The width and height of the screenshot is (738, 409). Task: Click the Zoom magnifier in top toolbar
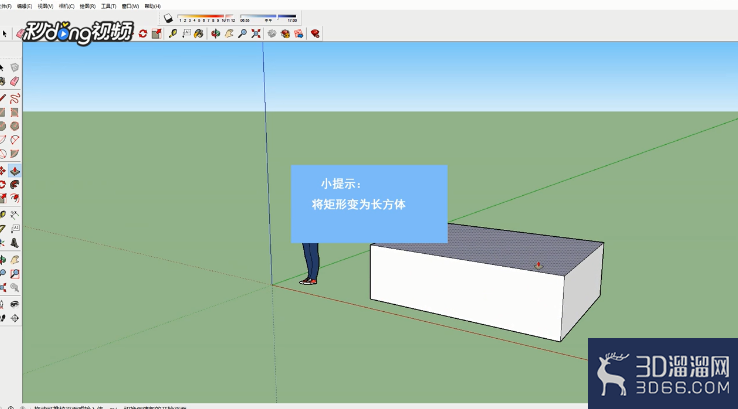coord(242,33)
